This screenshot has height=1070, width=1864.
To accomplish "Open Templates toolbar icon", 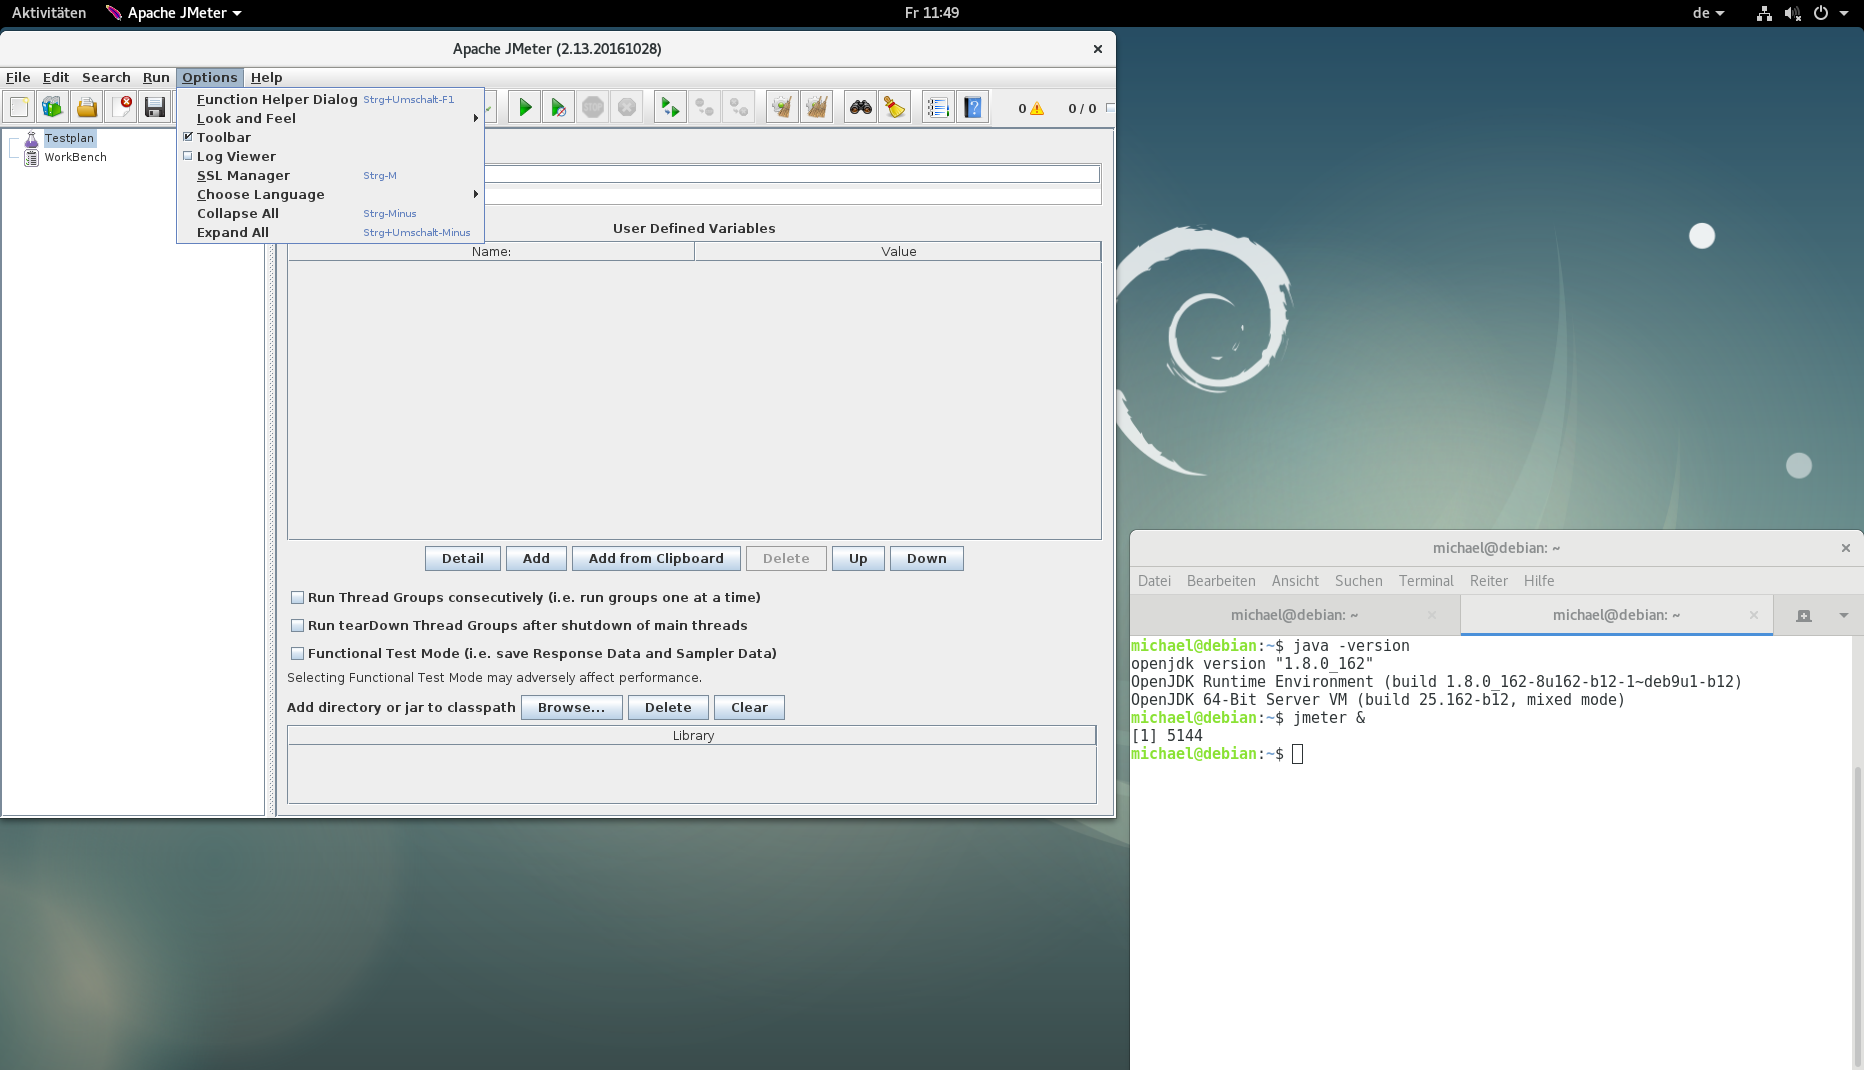I will click(x=53, y=107).
